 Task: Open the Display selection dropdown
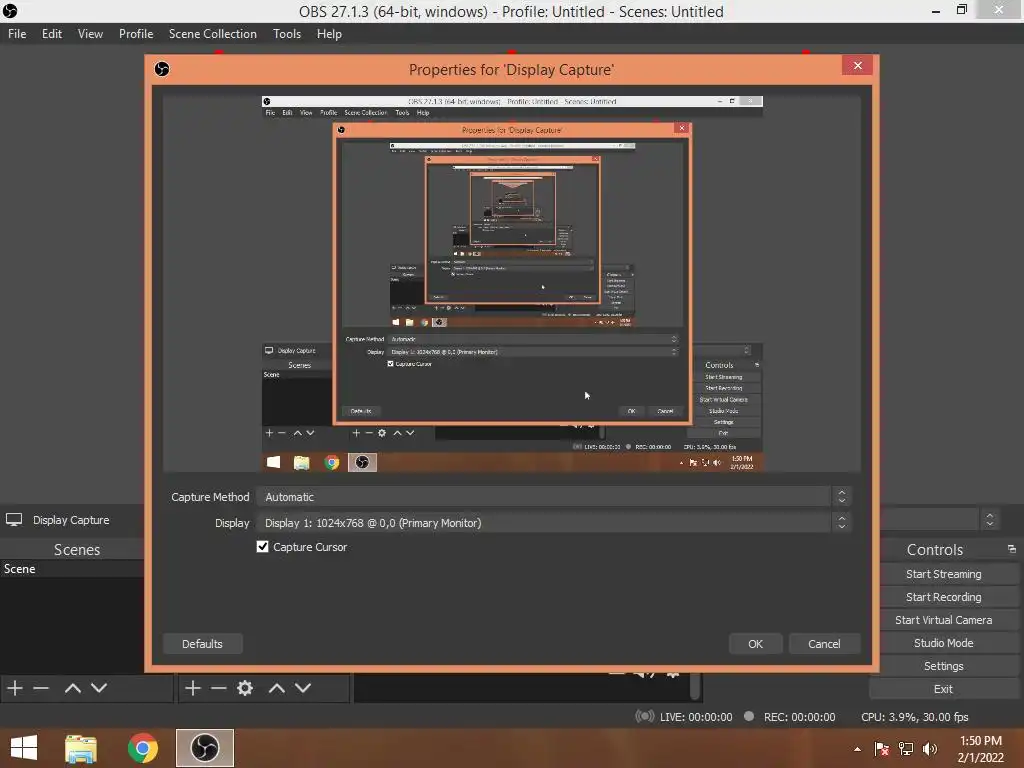click(554, 523)
